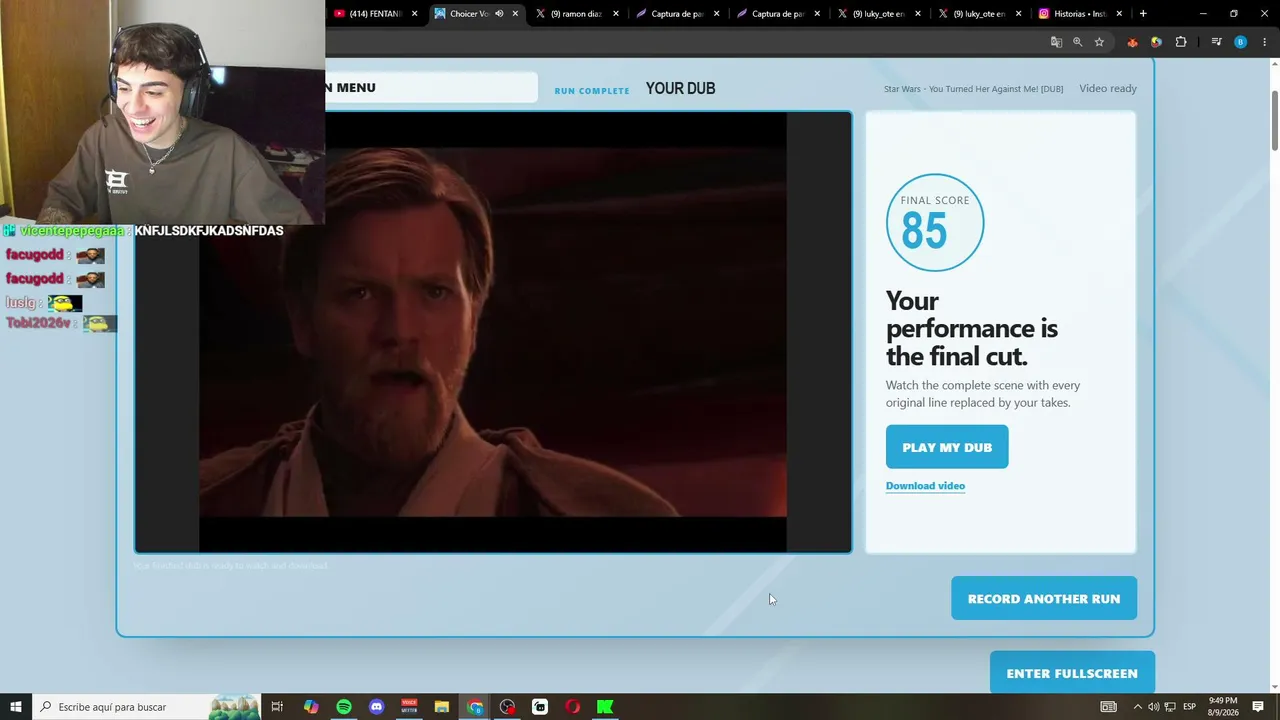Change the ESP input language
Image resolution: width=1280 pixels, height=720 pixels.
(1190, 707)
